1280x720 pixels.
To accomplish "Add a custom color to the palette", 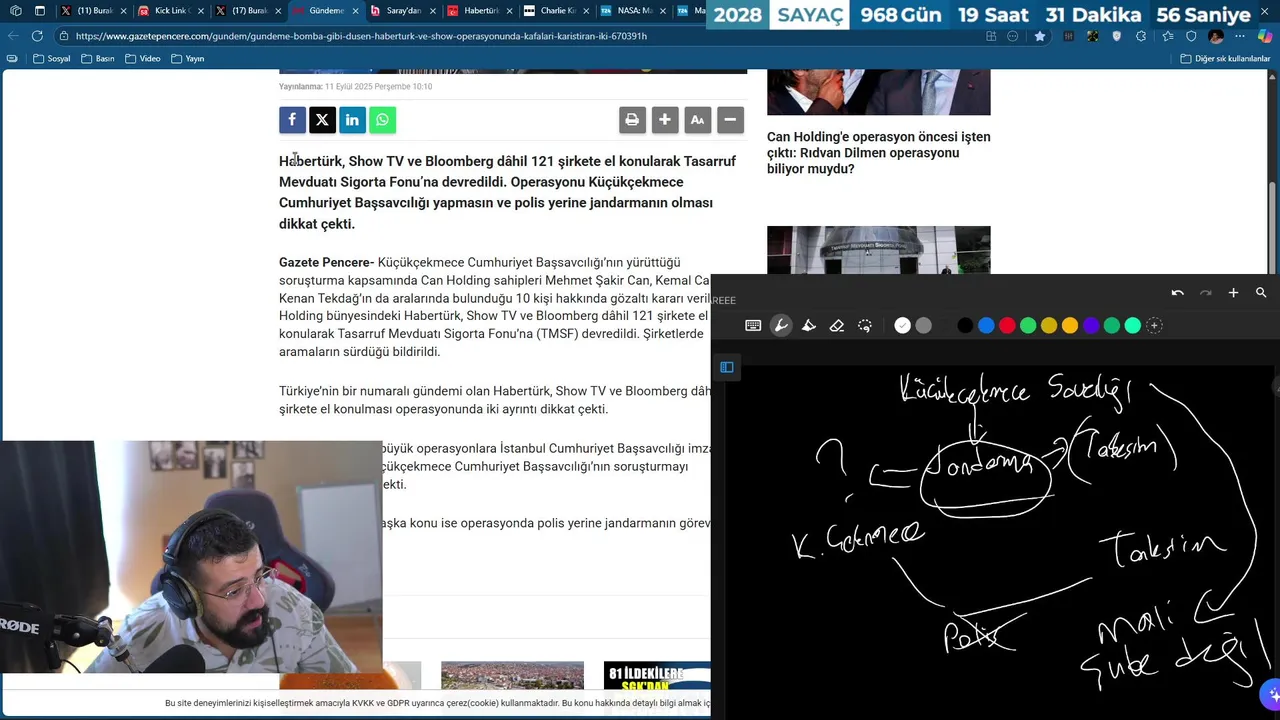I will (1154, 325).
